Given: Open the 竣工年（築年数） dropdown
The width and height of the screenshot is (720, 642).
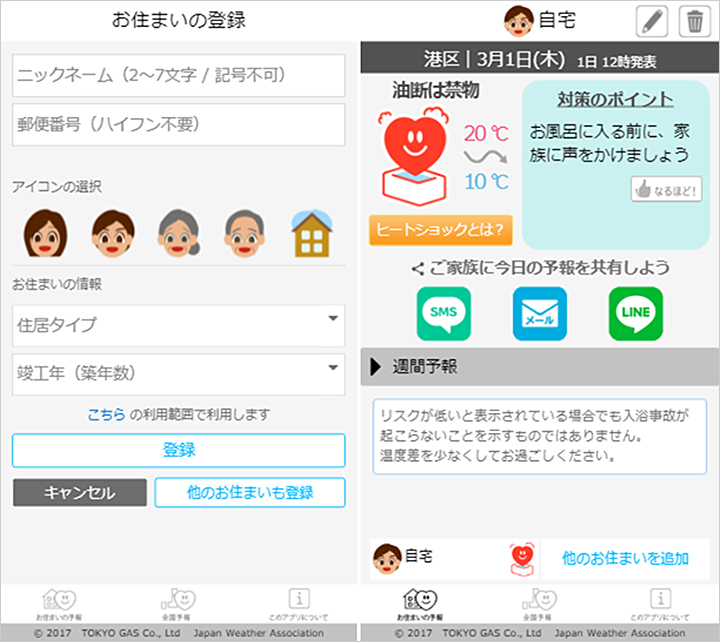Looking at the screenshot, I should [x=179, y=372].
